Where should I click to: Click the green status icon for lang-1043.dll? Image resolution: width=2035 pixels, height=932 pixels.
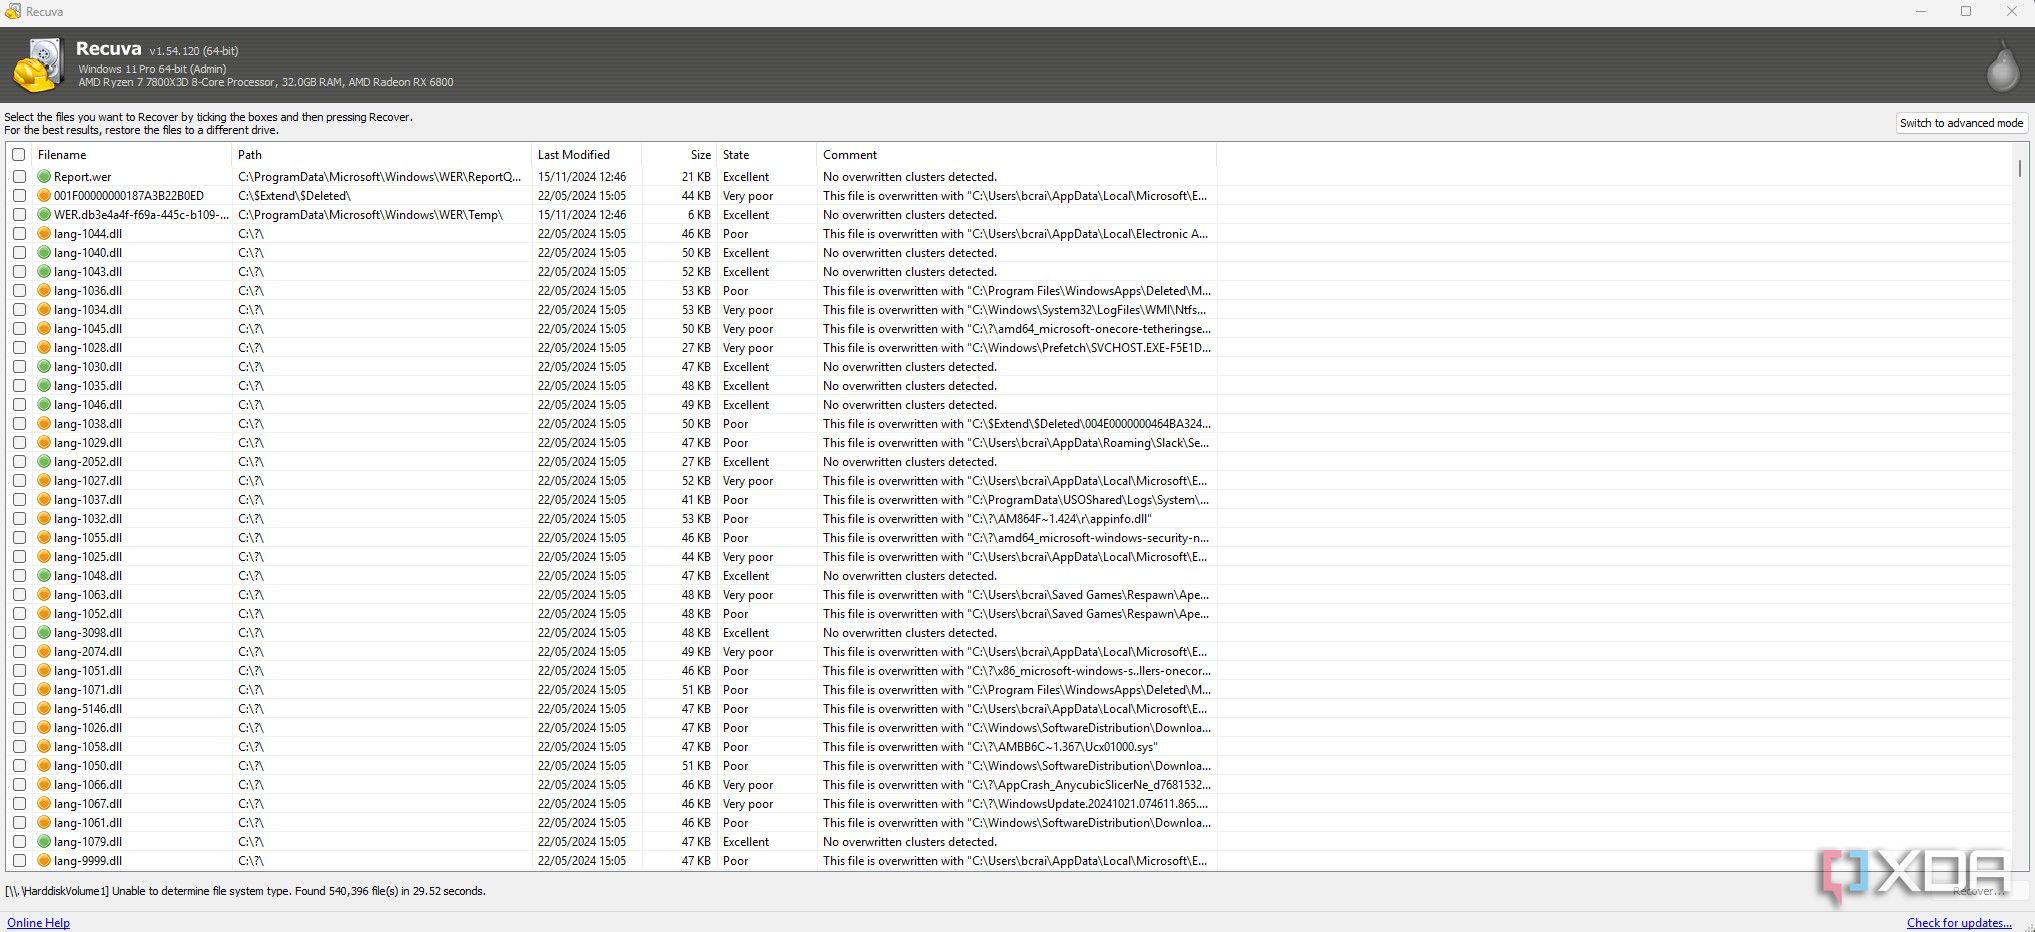[x=44, y=272]
